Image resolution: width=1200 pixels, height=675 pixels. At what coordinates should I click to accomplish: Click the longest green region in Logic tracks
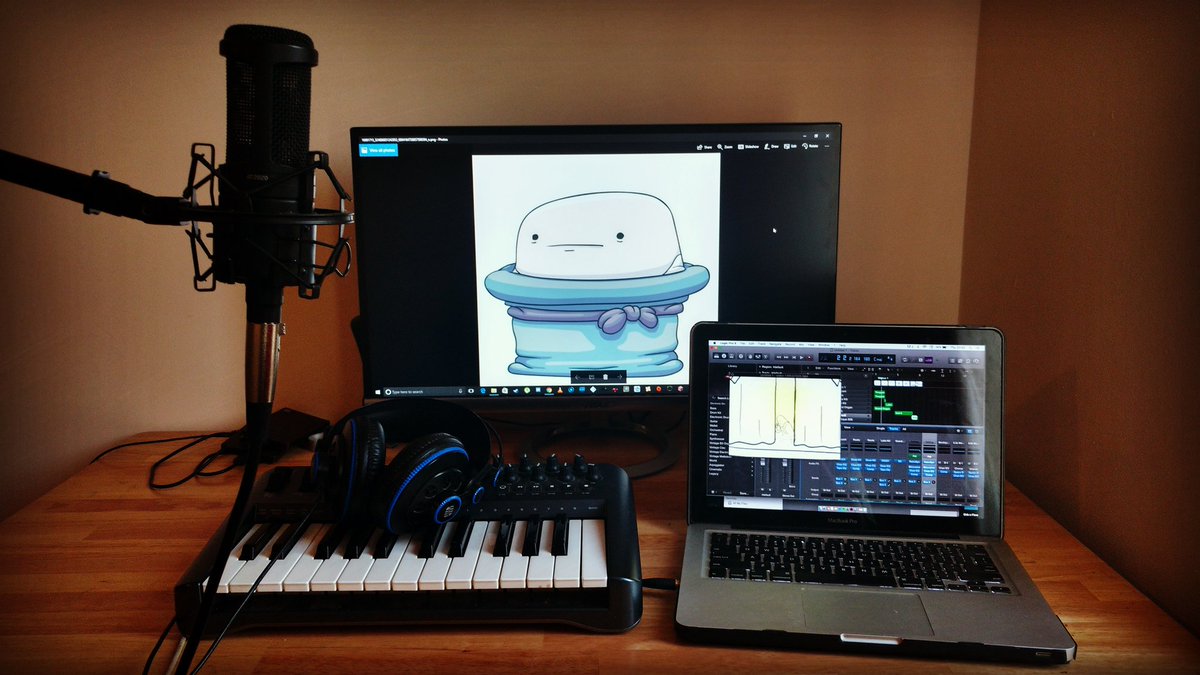[904, 413]
